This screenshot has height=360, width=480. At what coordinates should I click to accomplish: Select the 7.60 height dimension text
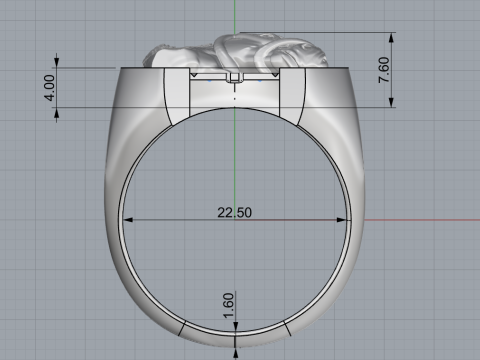coord(384,70)
